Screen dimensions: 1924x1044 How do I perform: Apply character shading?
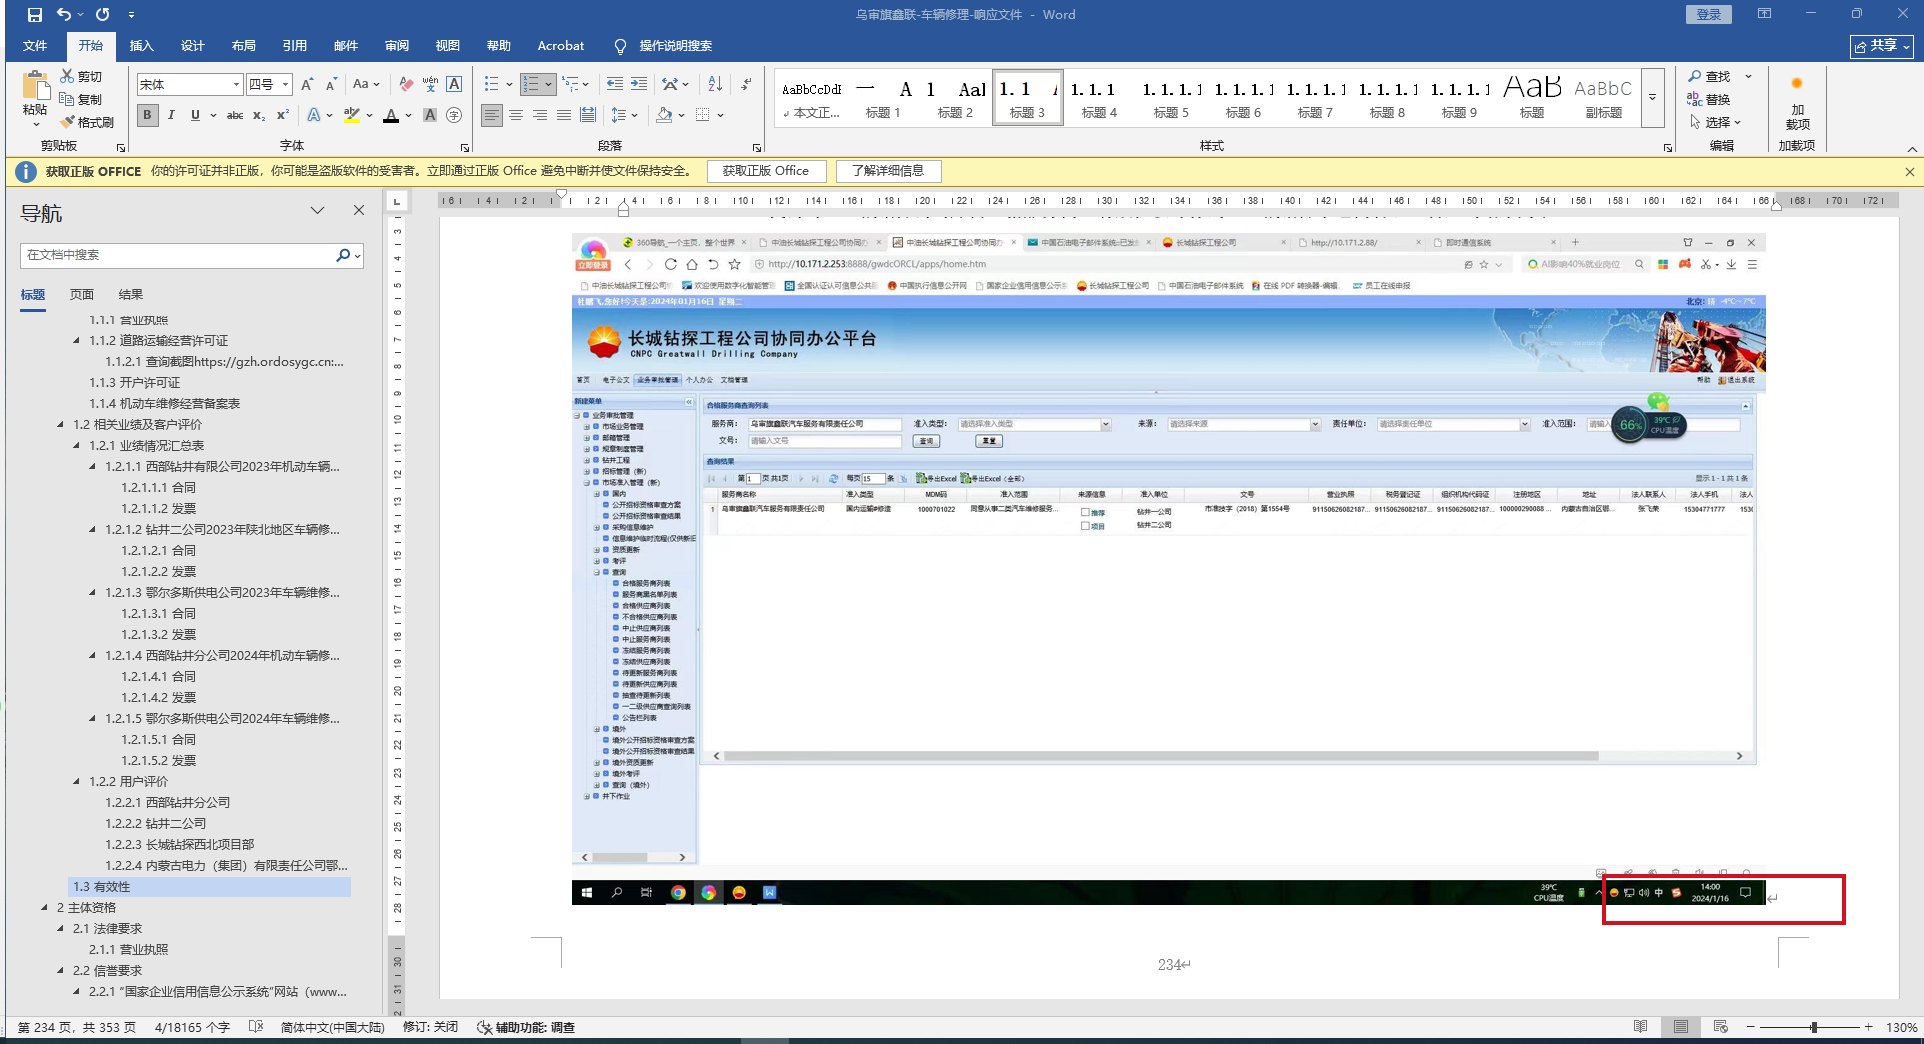430,115
